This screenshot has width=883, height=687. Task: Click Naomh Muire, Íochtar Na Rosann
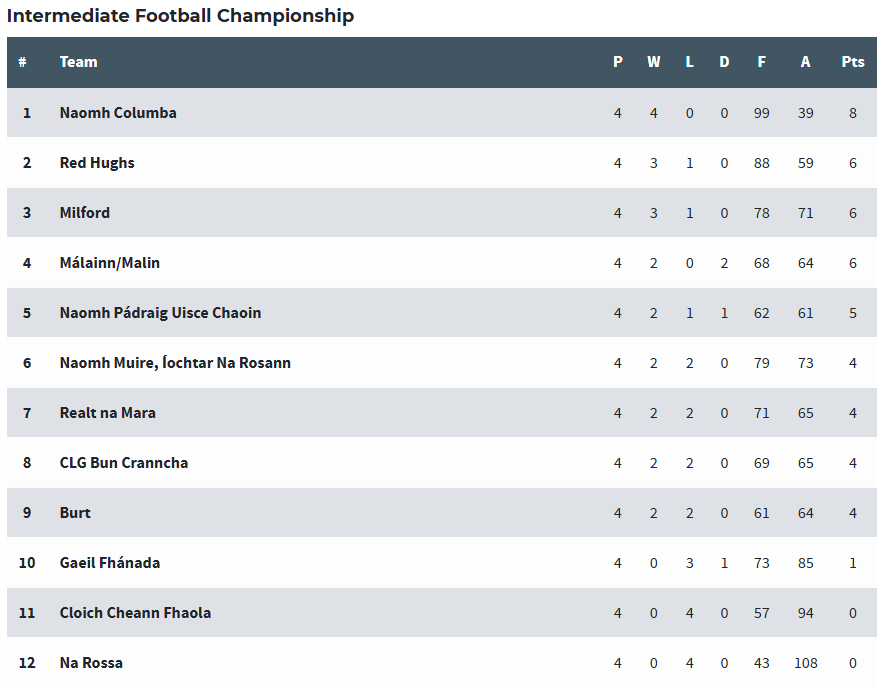pyautogui.click(x=175, y=363)
